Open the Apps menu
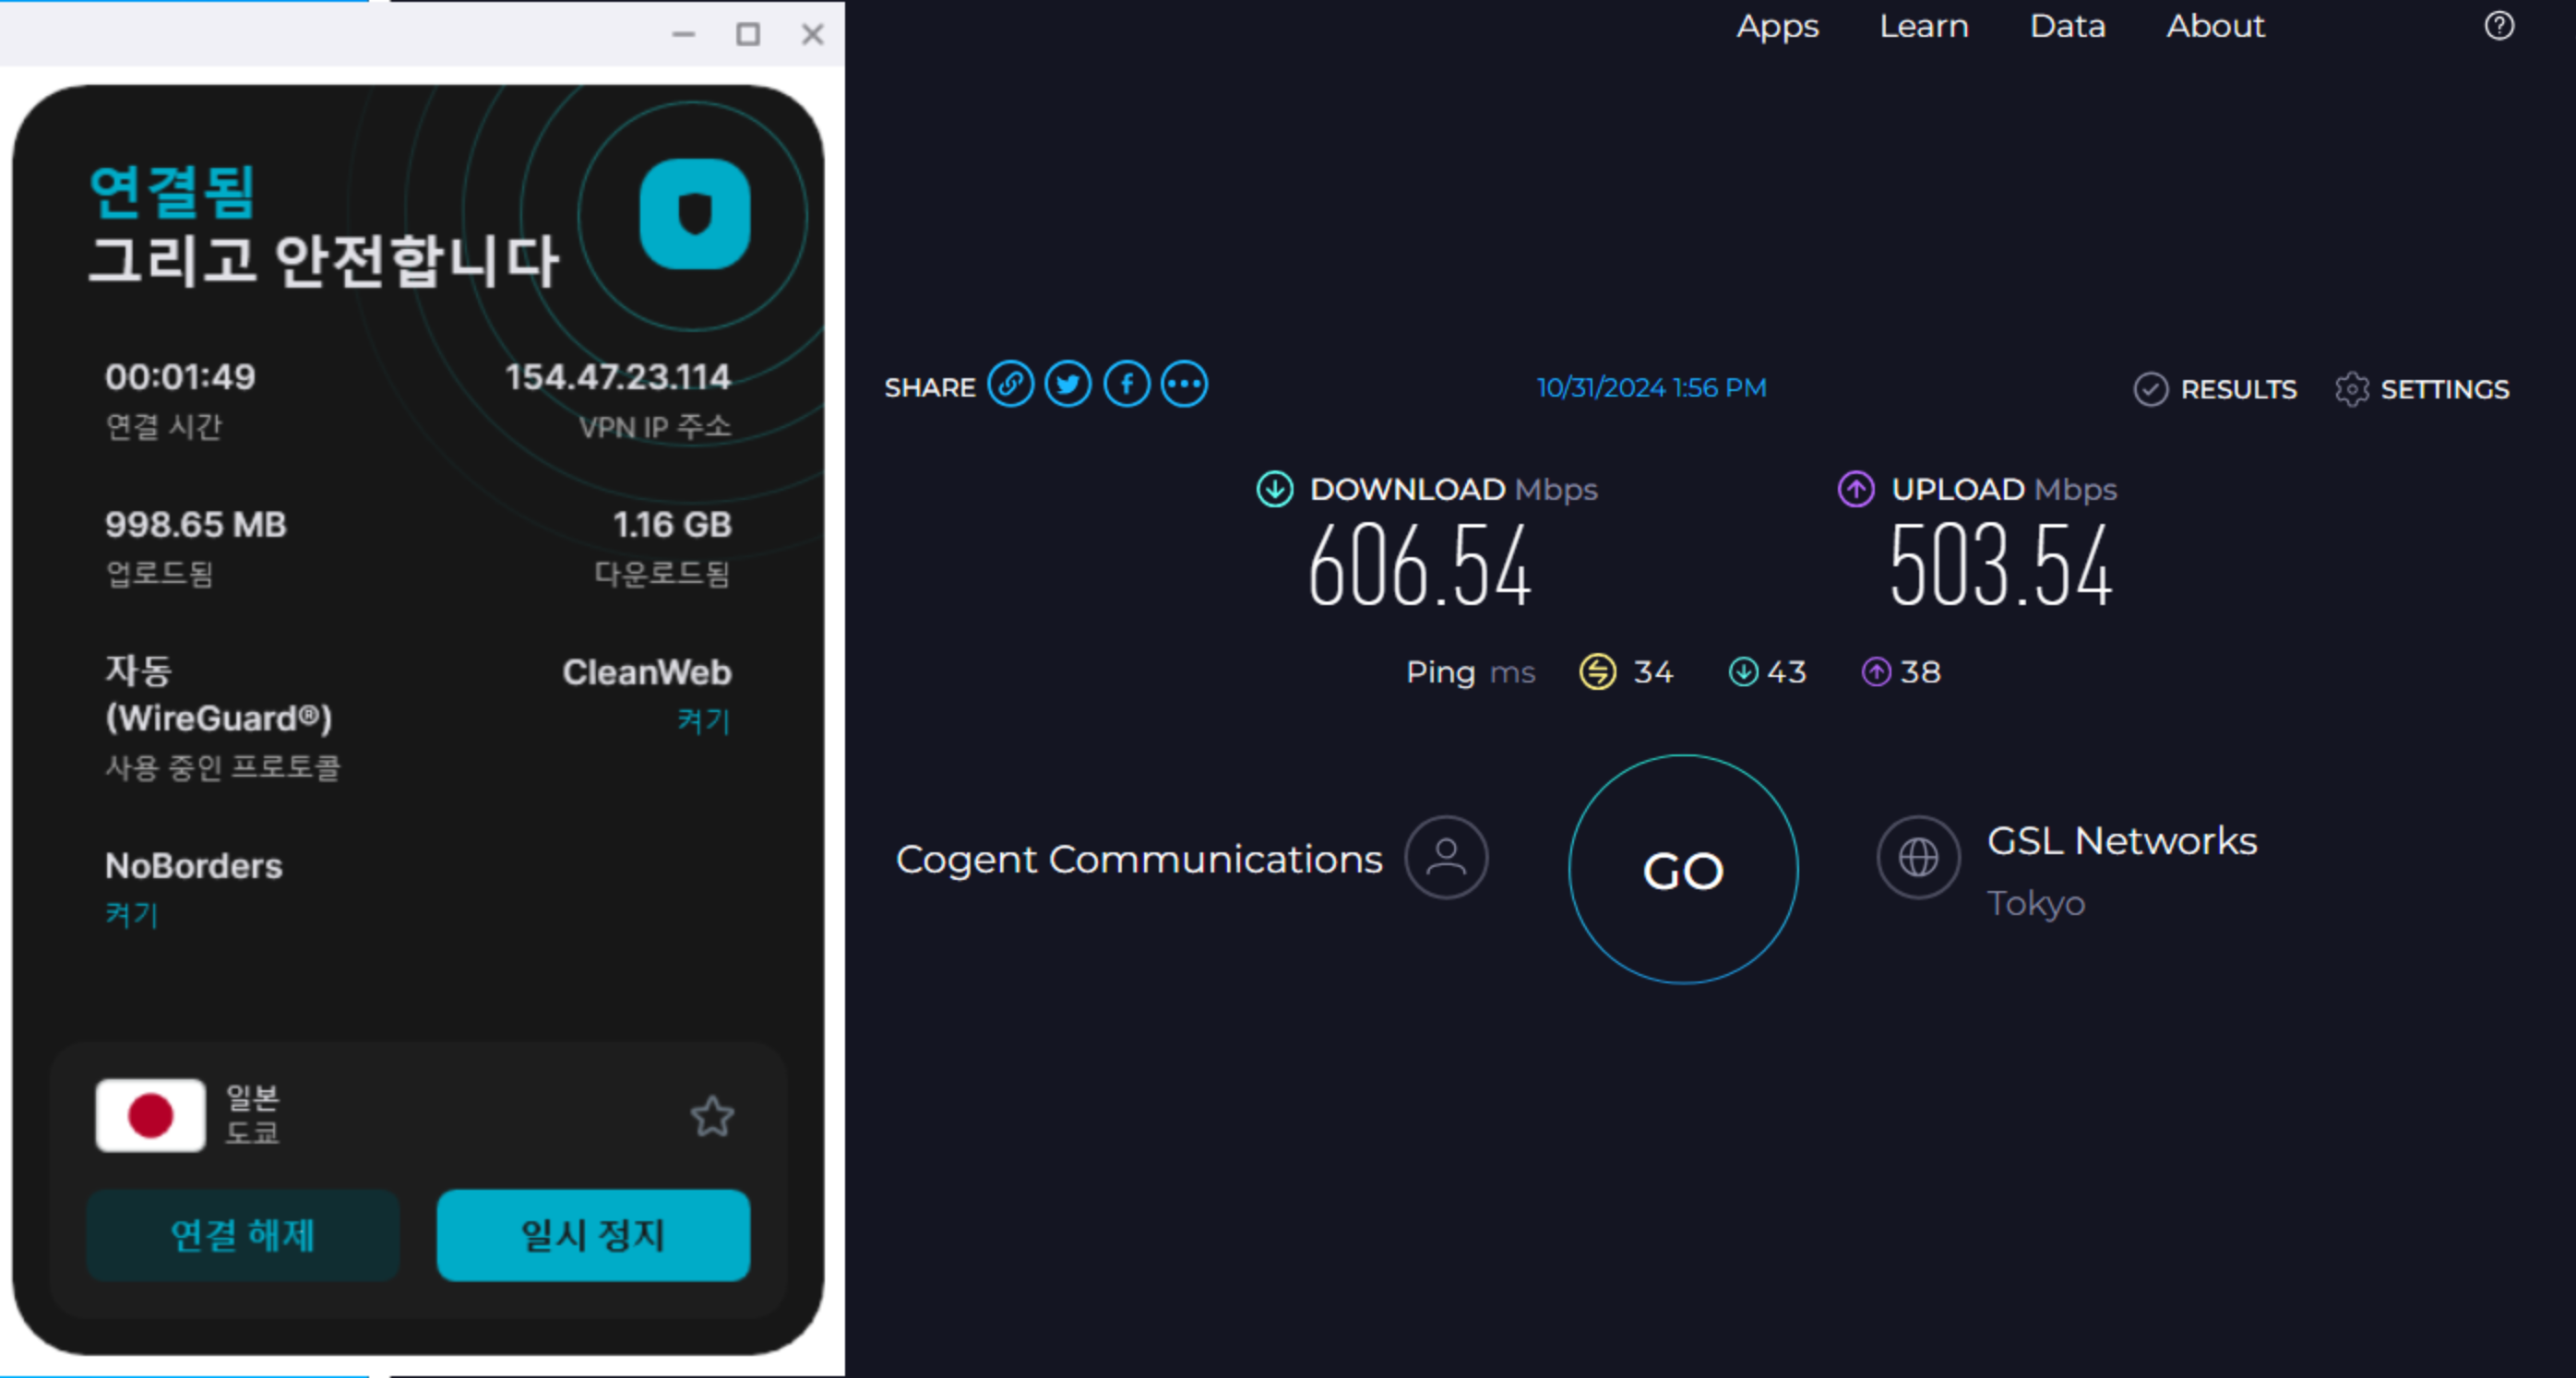Screen dimensions: 2576x1378 click(1777, 26)
